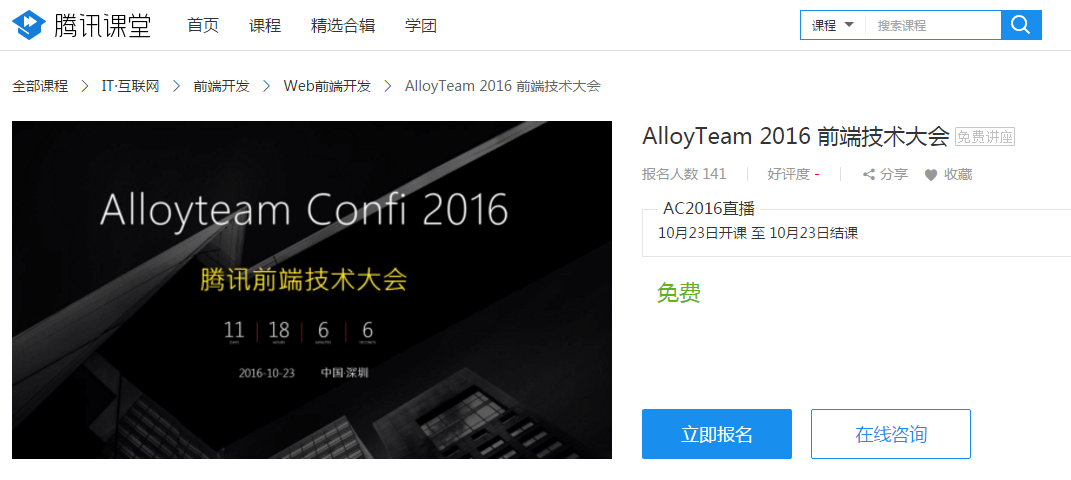The image size is (1071, 480).
Task: Open the 首页 menu item
Action: click(x=203, y=26)
